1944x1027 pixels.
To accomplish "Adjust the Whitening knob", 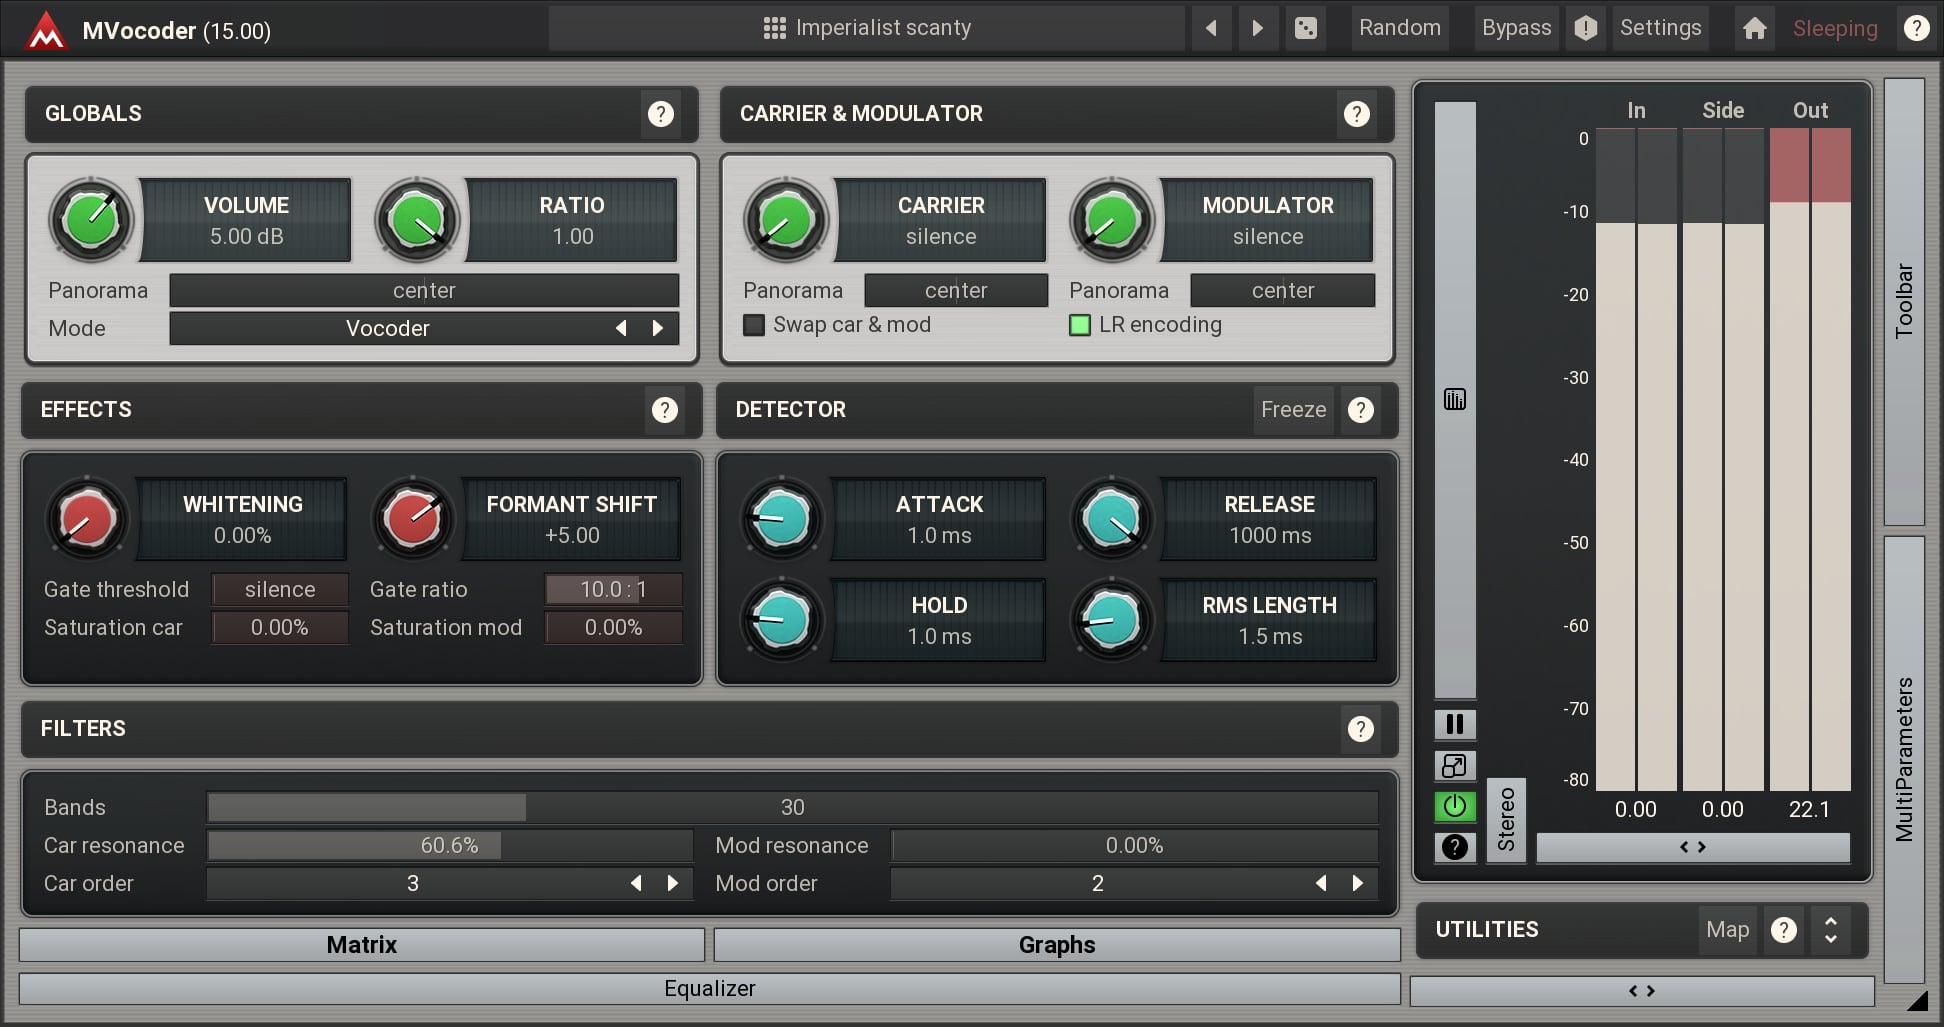I will [x=88, y=518].
